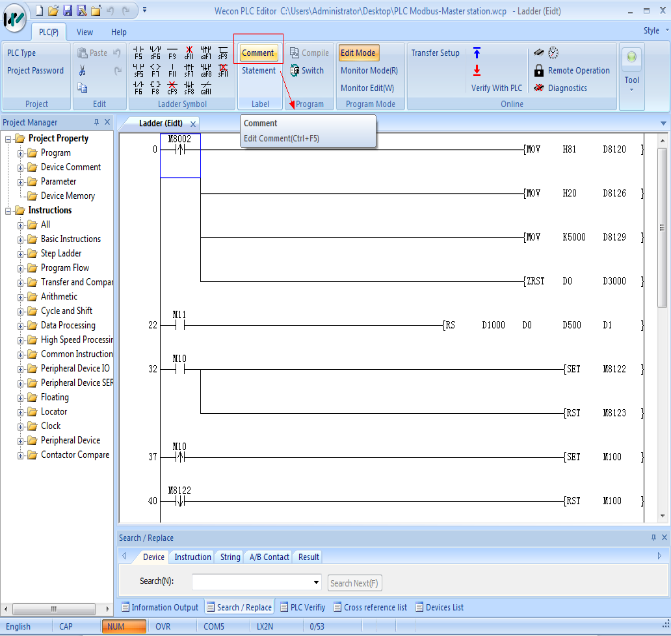
Task: Click Verify With PLC
Action: click(x=496, y=88)
